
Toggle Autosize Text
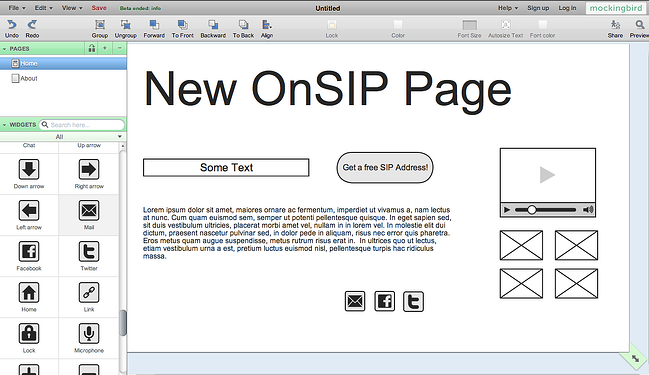[505, 24]
